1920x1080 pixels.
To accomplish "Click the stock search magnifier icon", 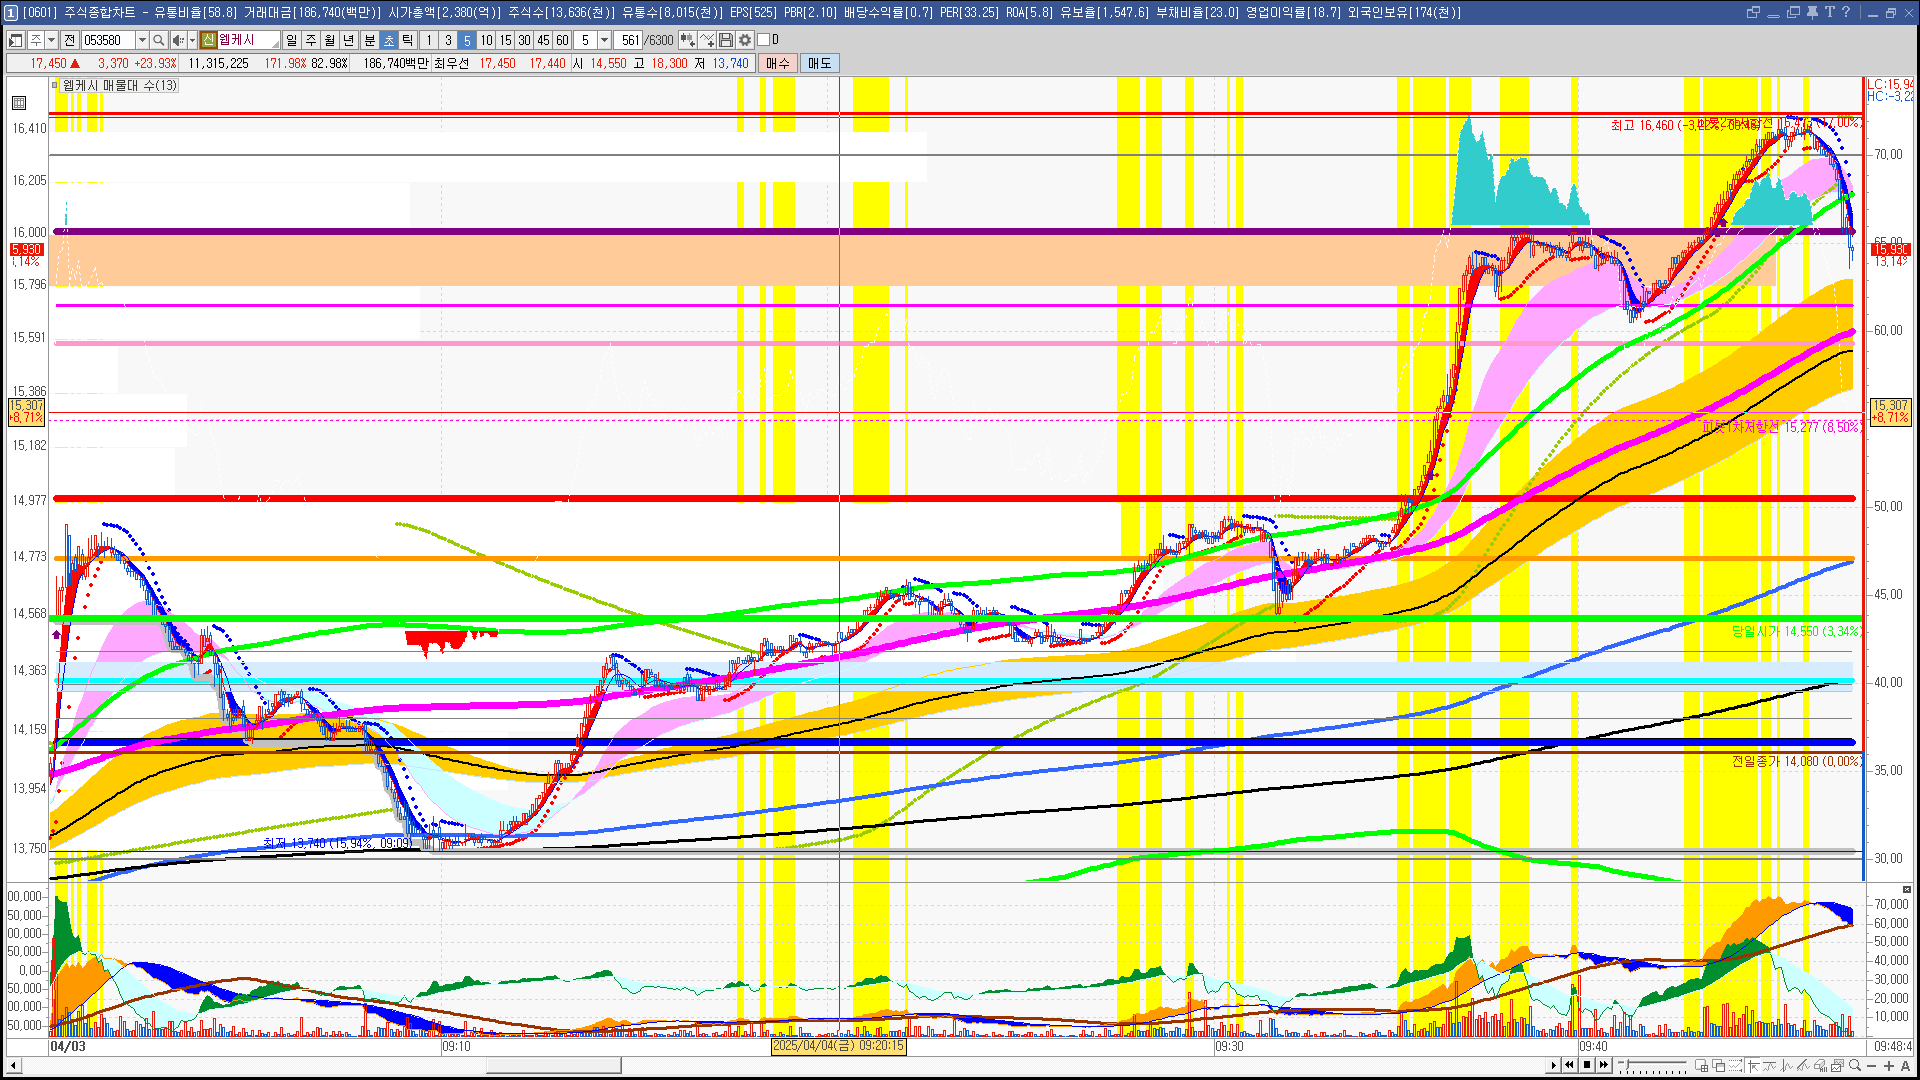I will 159,40.
